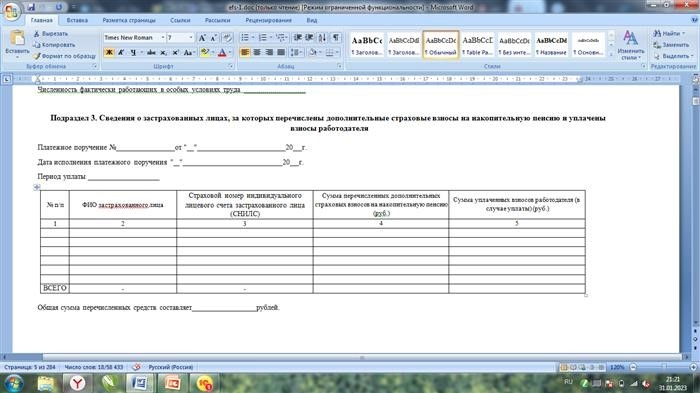
Task: Open Разметка страницы tab
Action: pyautogui.click(x=129, y=20)
